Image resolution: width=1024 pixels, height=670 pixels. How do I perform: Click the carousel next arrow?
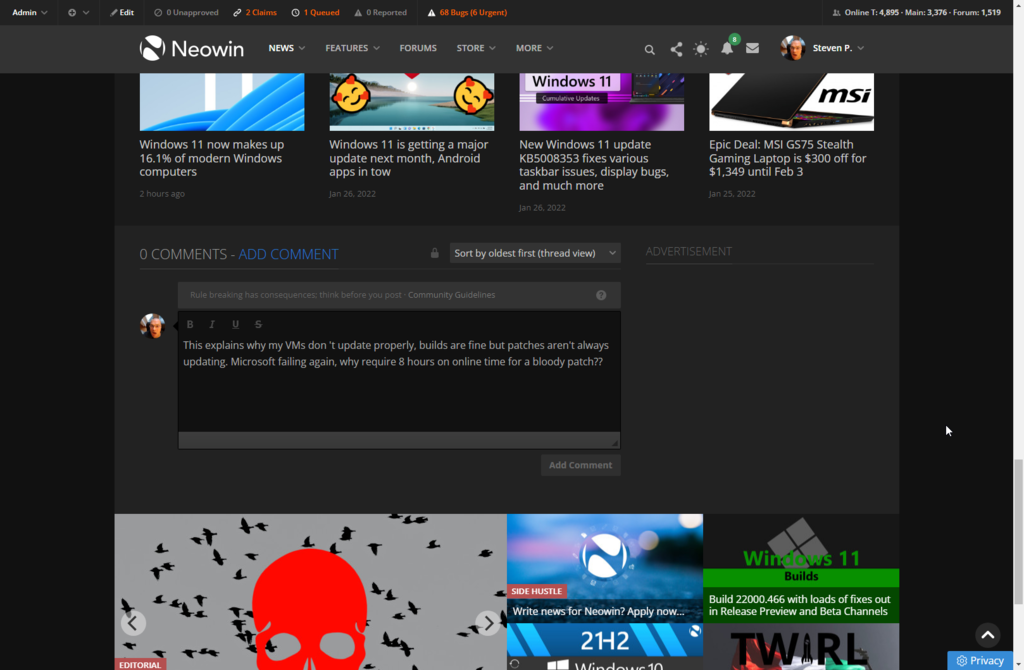[488, 623]
